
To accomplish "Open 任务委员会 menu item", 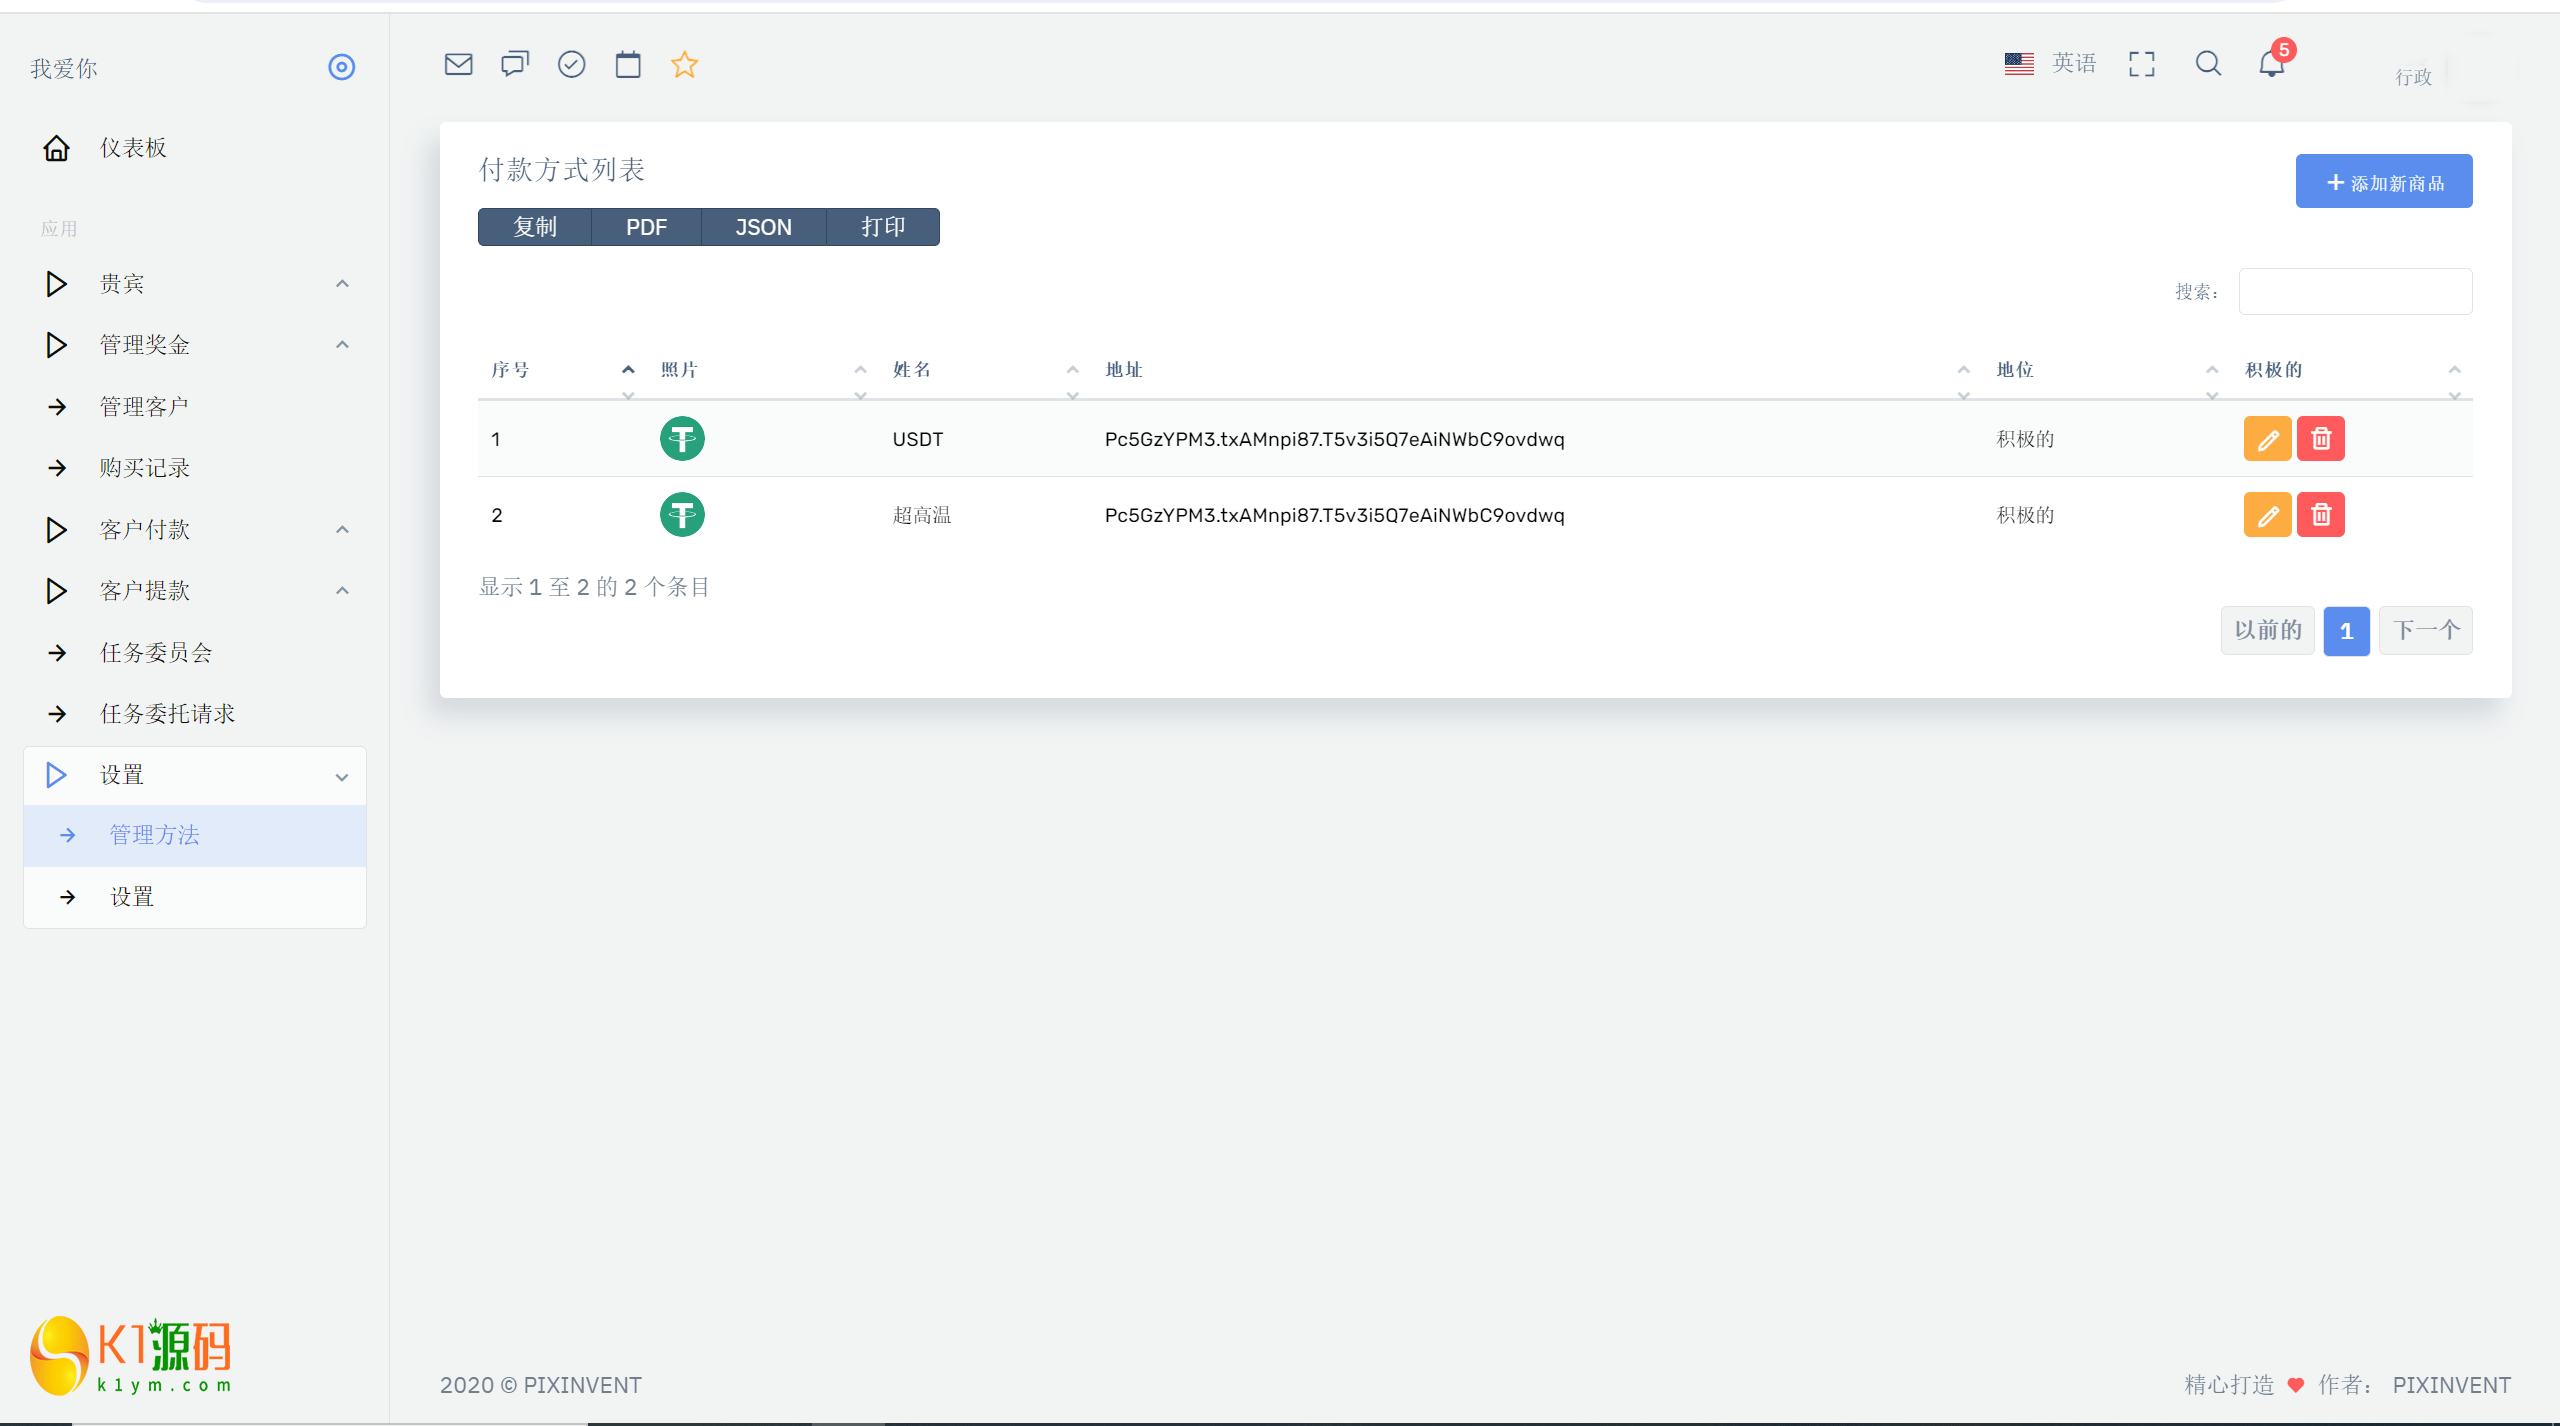I will click(195, 653).
